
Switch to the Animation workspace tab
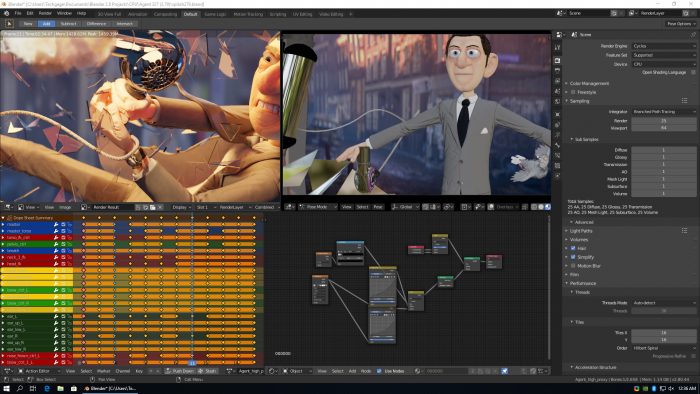tap(138, 14)
